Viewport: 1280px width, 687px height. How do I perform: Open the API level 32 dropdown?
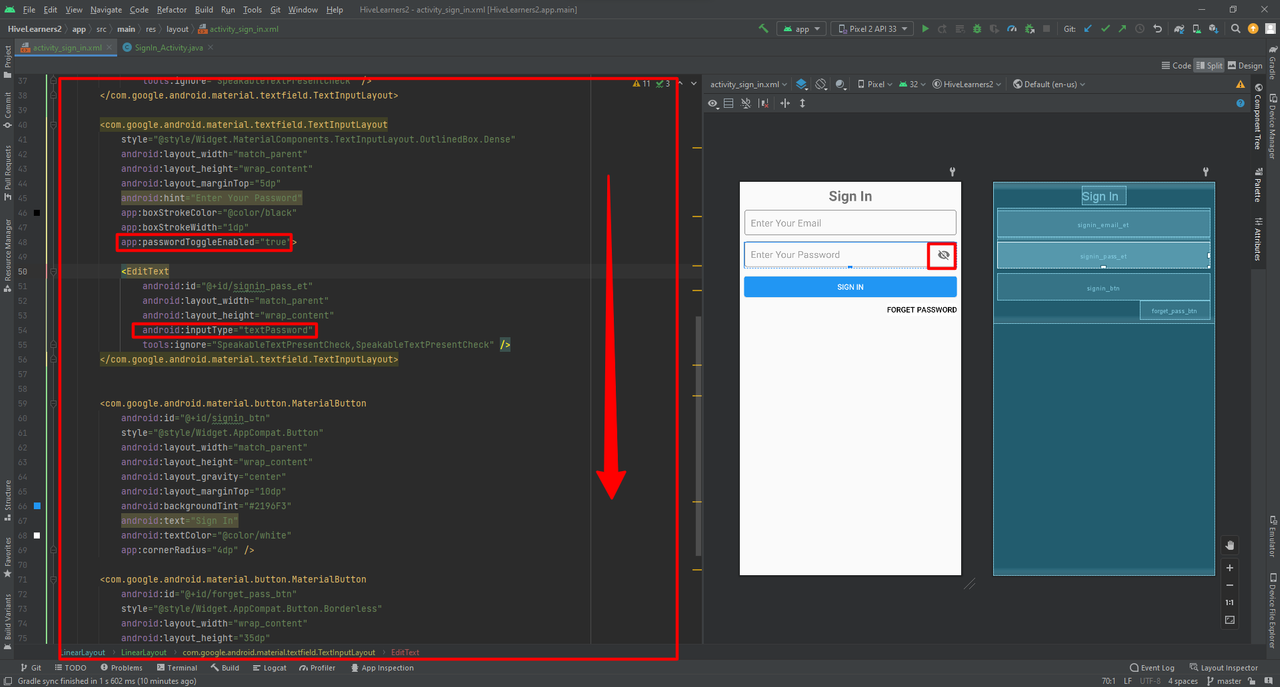pyautogui.click(x=912, y=84)
